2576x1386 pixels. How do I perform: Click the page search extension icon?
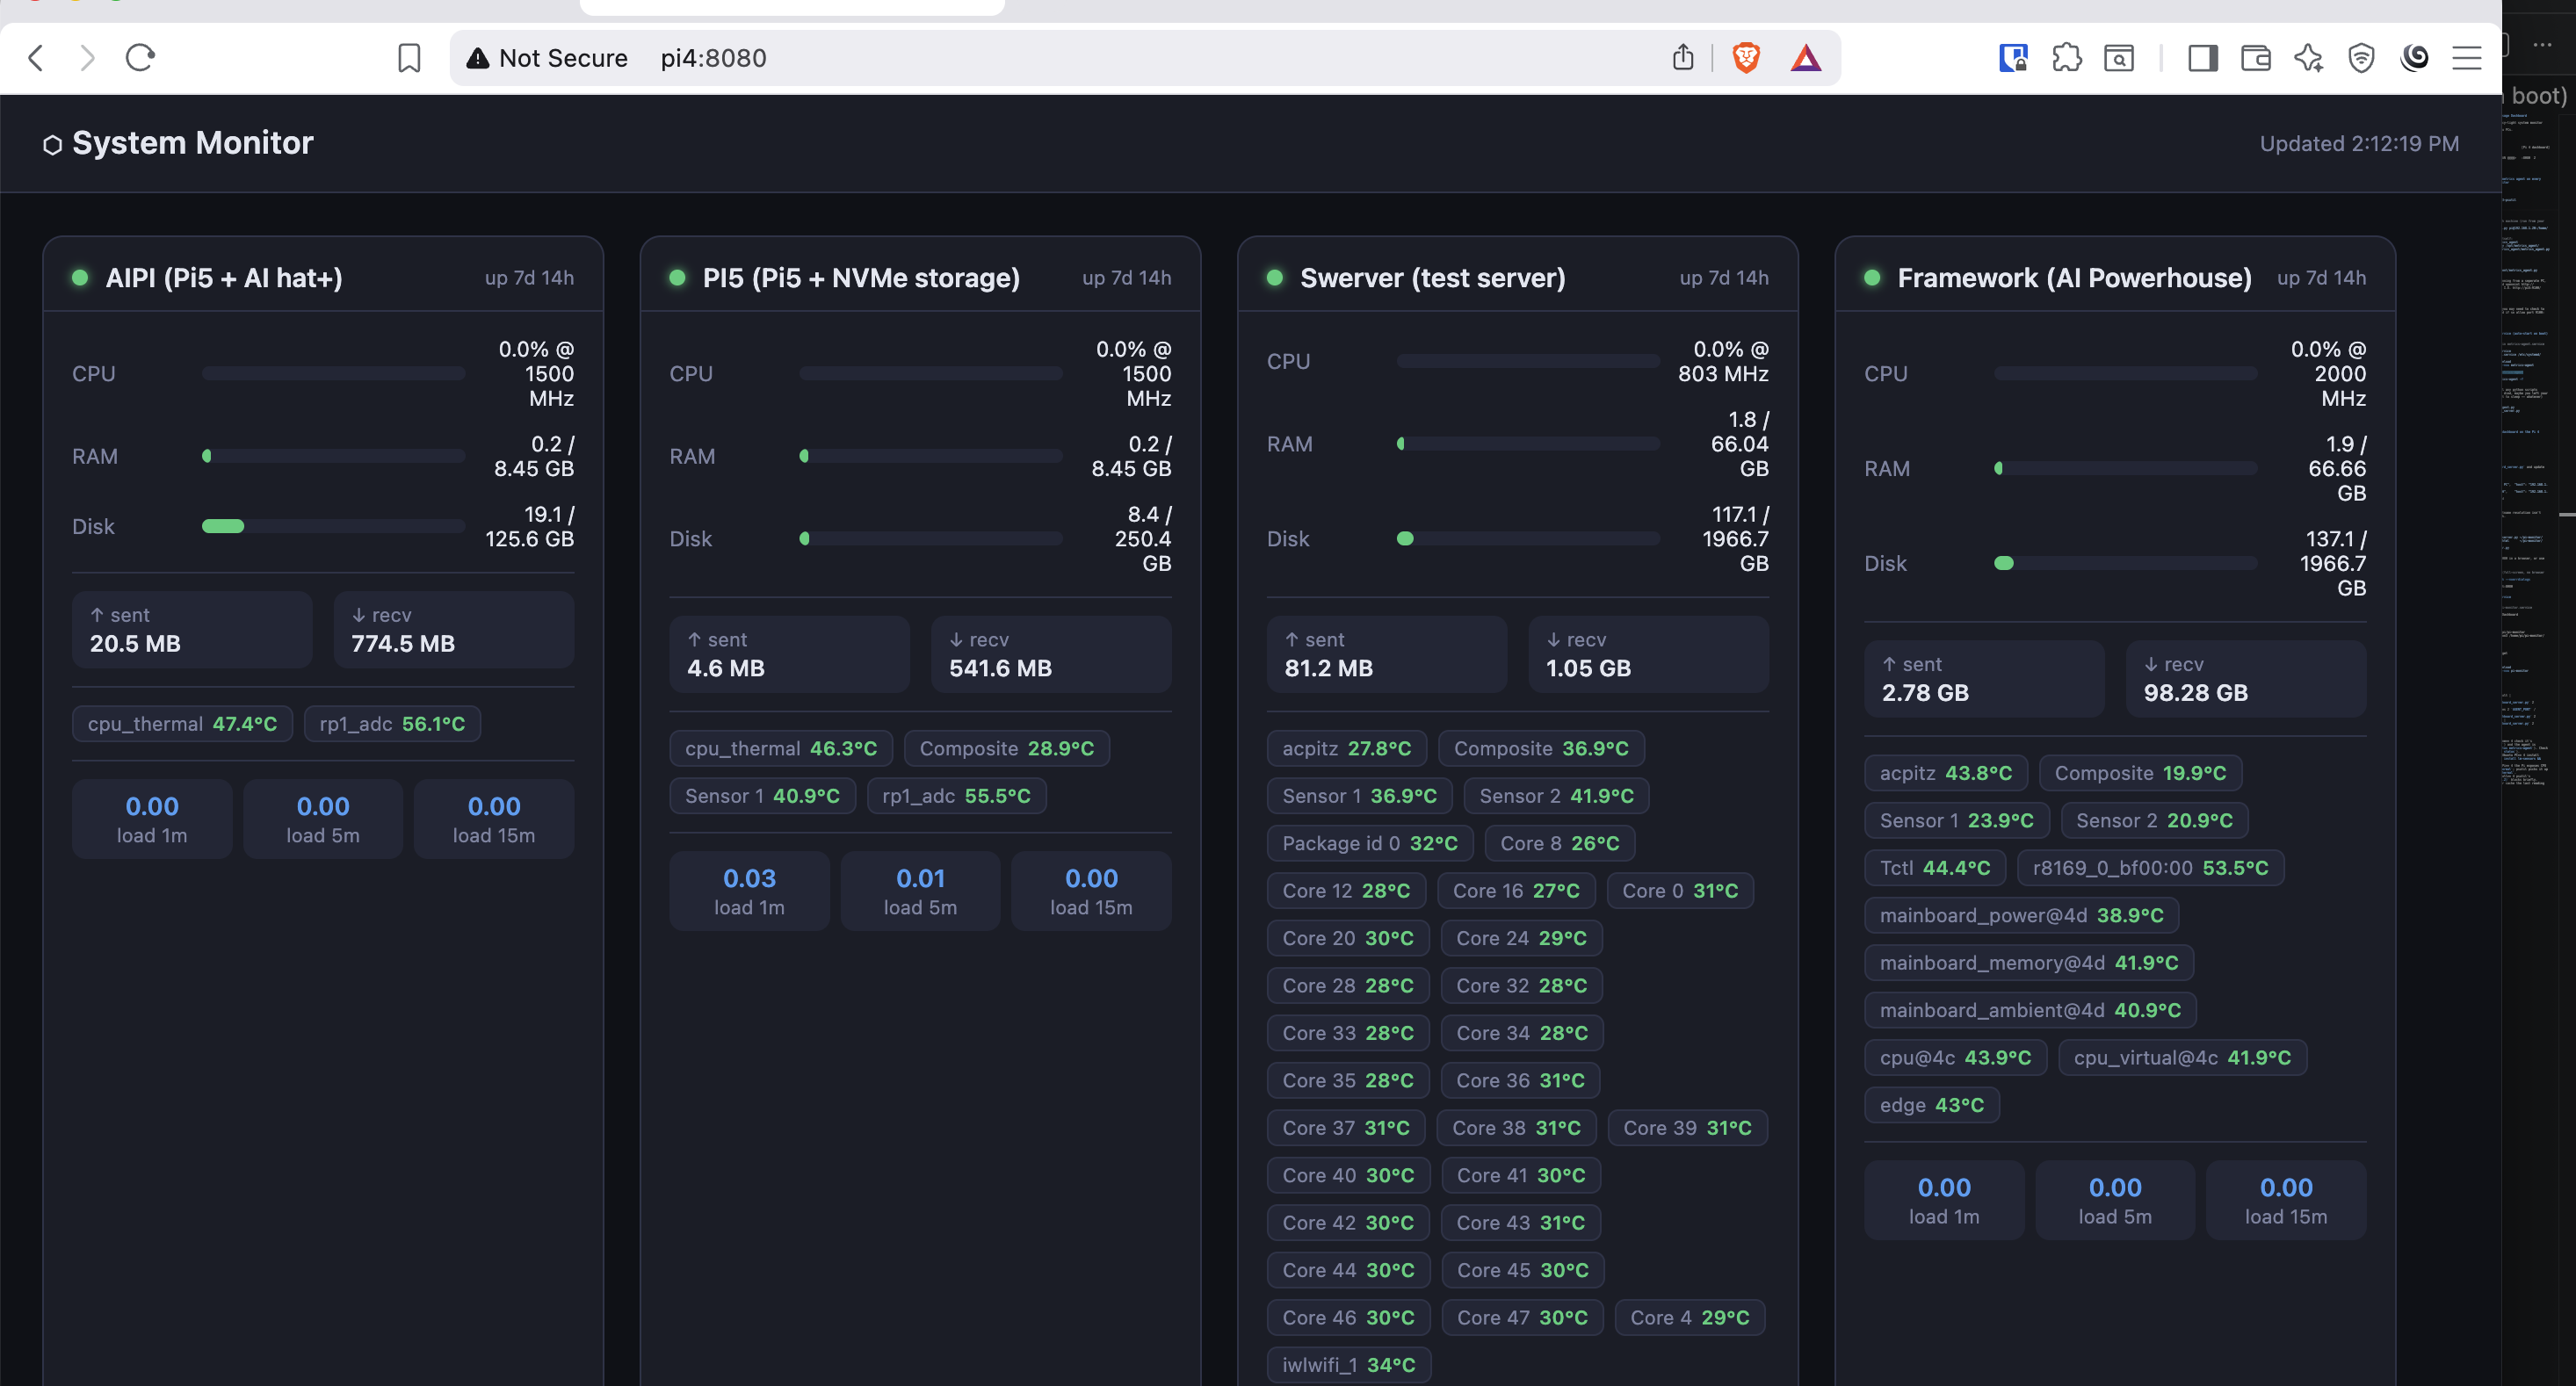pyautogui.click(x=2119, y=58)
